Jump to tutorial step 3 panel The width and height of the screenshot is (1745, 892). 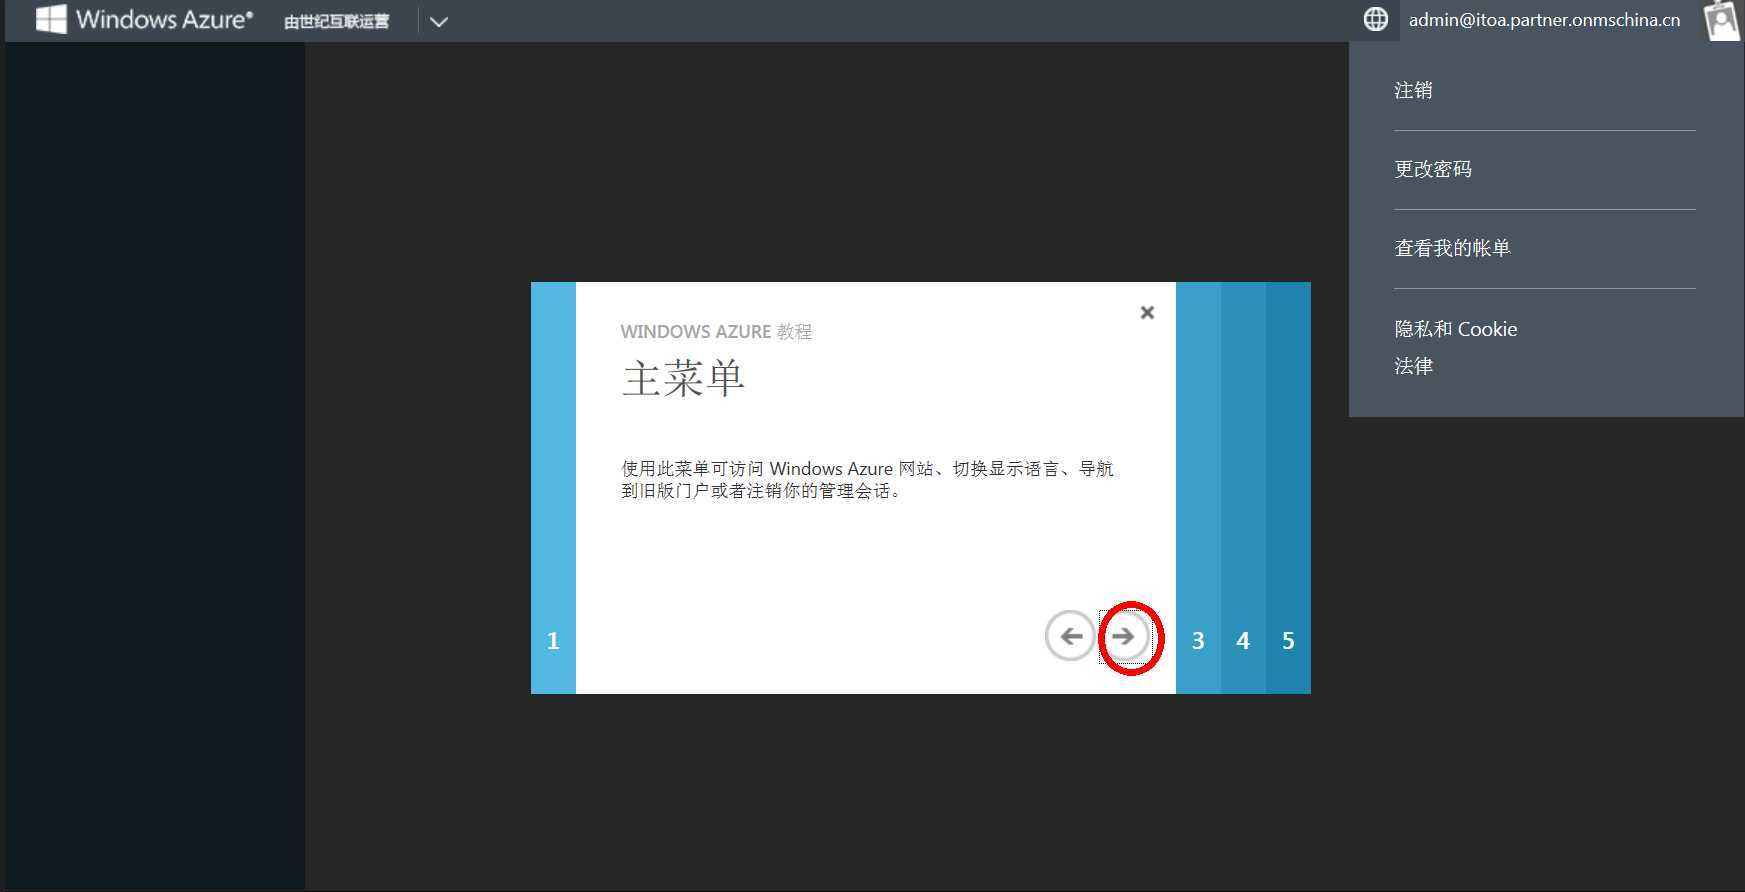point(1198,488)
